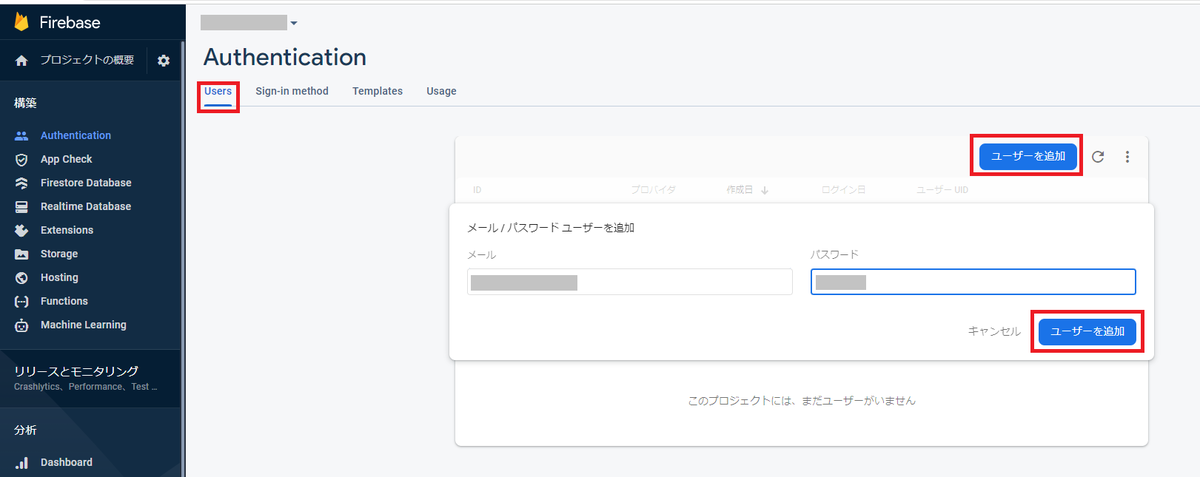Confirm with the dialog ユーザーを追加 button

tap(1087, 331)
